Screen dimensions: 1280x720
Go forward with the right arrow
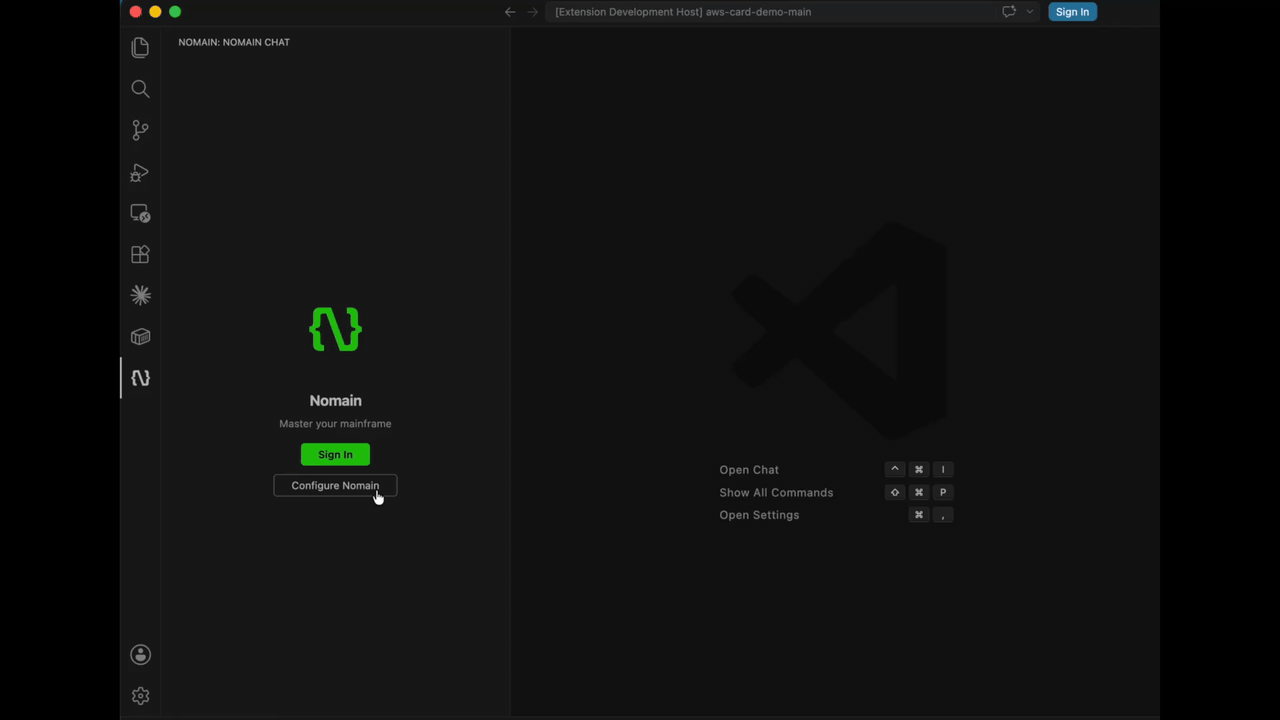[x=532, y=12]
